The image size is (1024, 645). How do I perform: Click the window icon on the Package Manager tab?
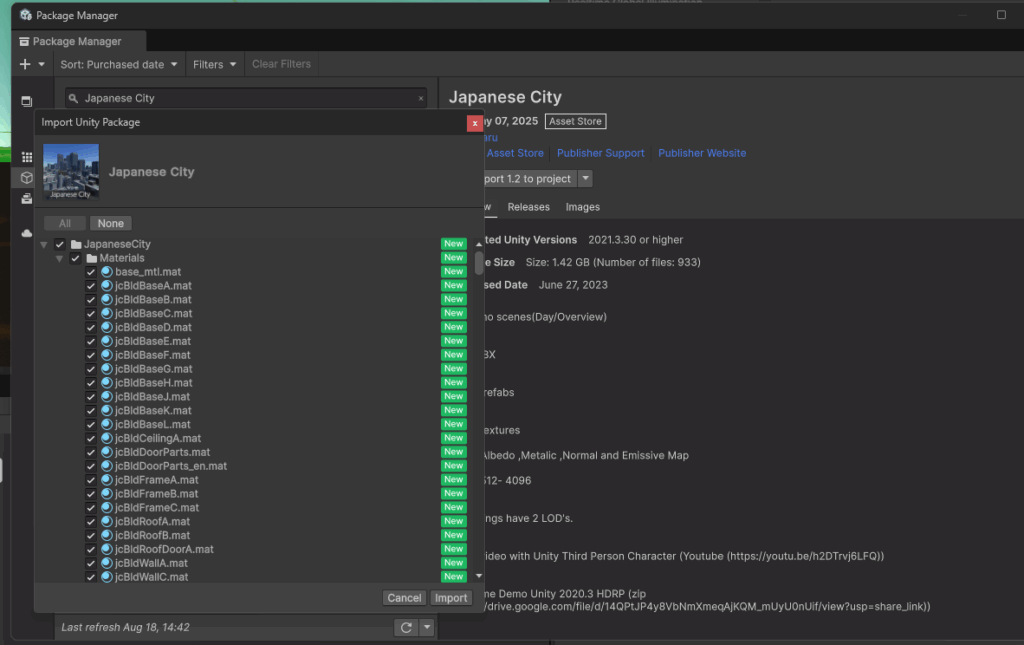[24, 42]
